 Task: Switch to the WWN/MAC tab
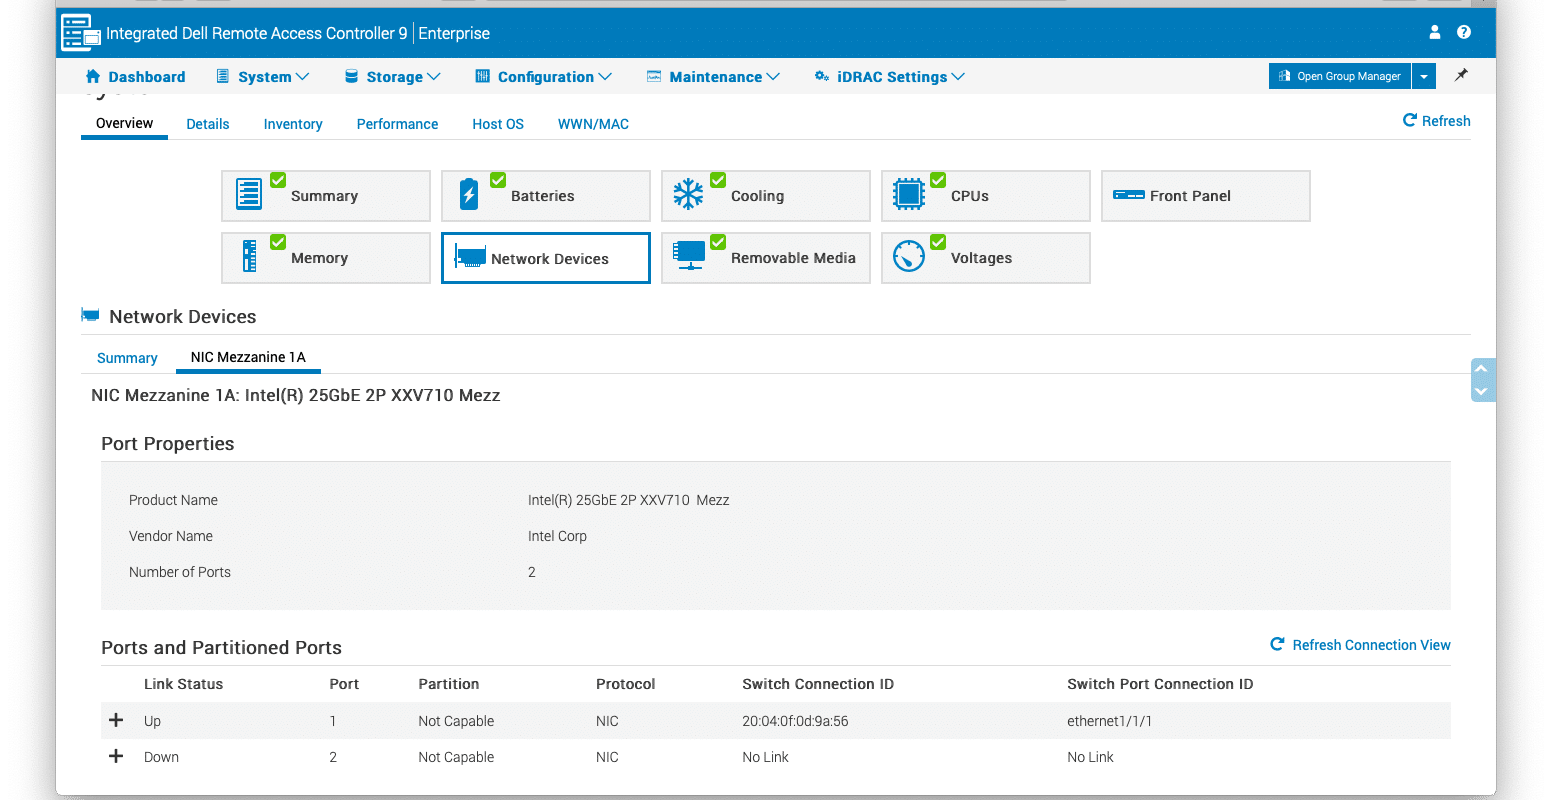(x=593, y=124)
